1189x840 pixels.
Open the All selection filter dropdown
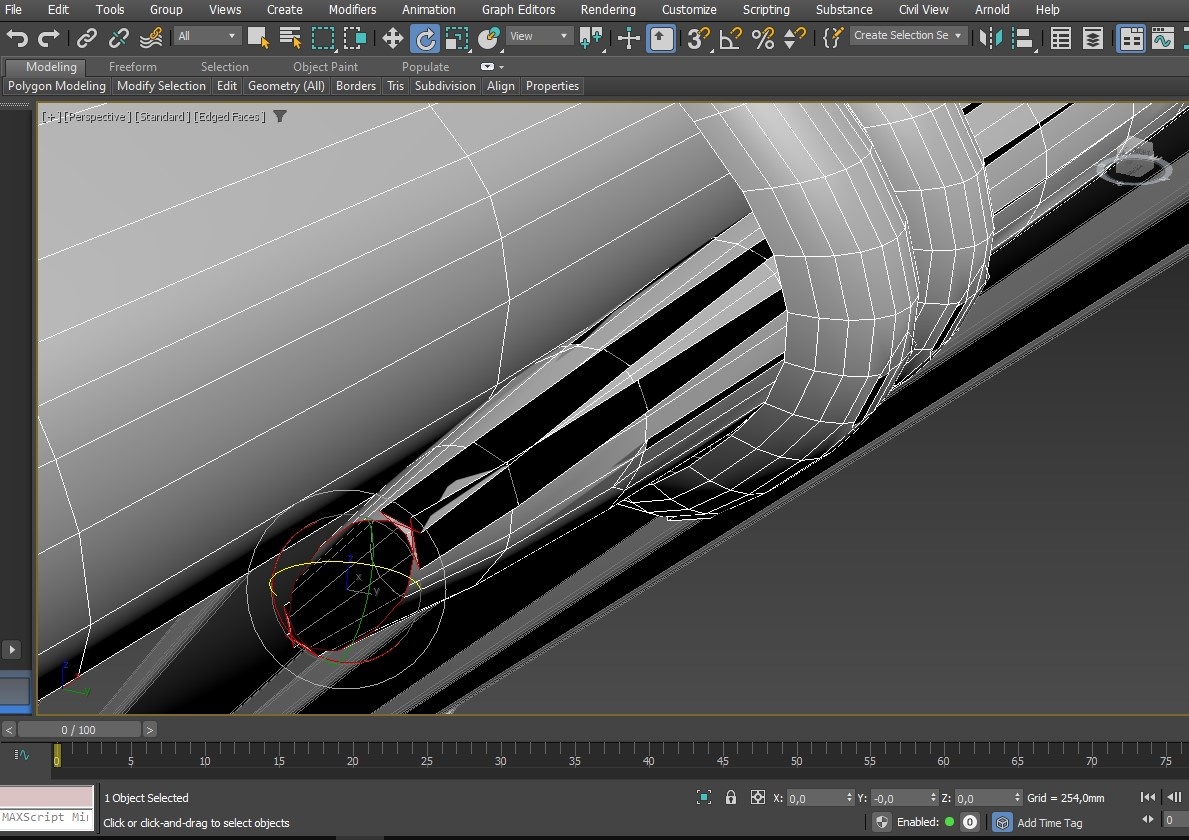pyautogui.click(x=207, y=36)
